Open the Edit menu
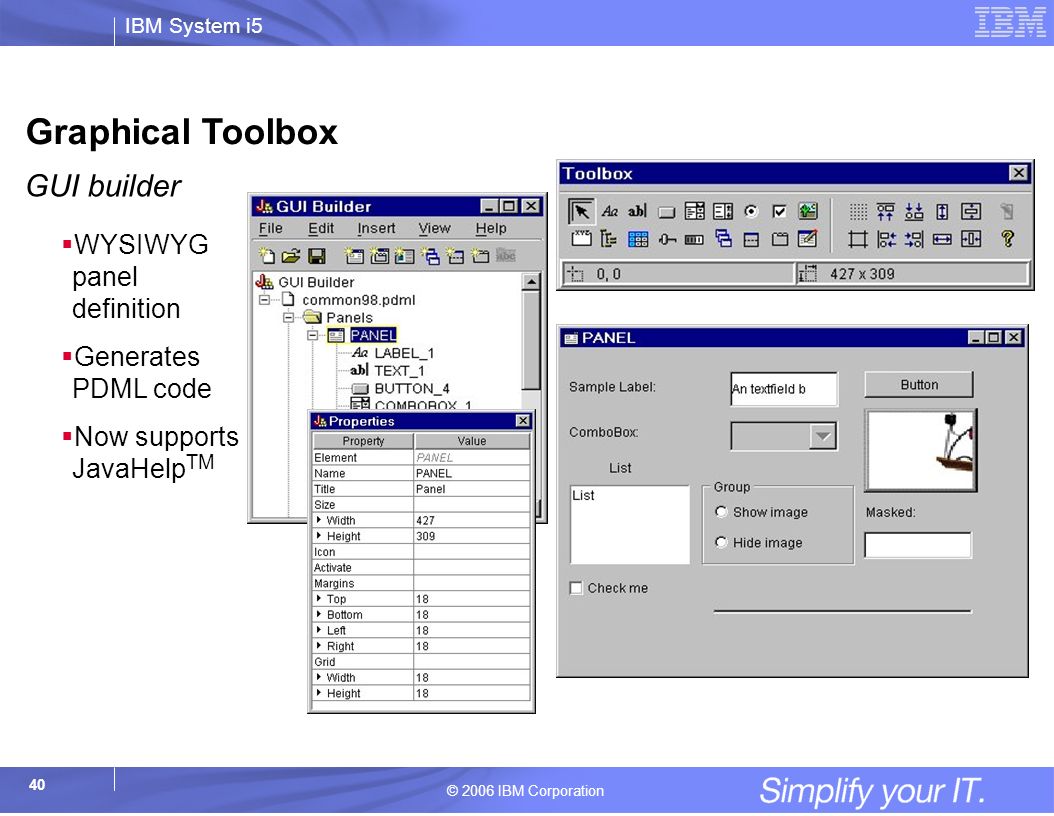 click(321, 229)
